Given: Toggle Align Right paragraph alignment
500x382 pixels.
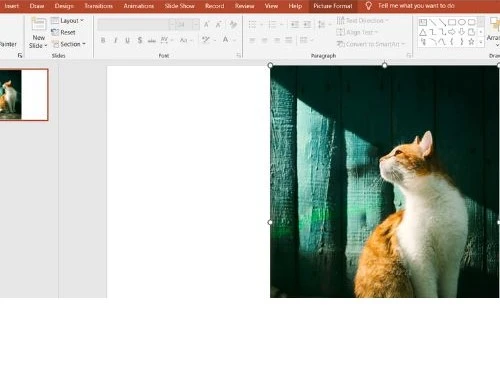Looking at the screenshot, I should (277, 40).
